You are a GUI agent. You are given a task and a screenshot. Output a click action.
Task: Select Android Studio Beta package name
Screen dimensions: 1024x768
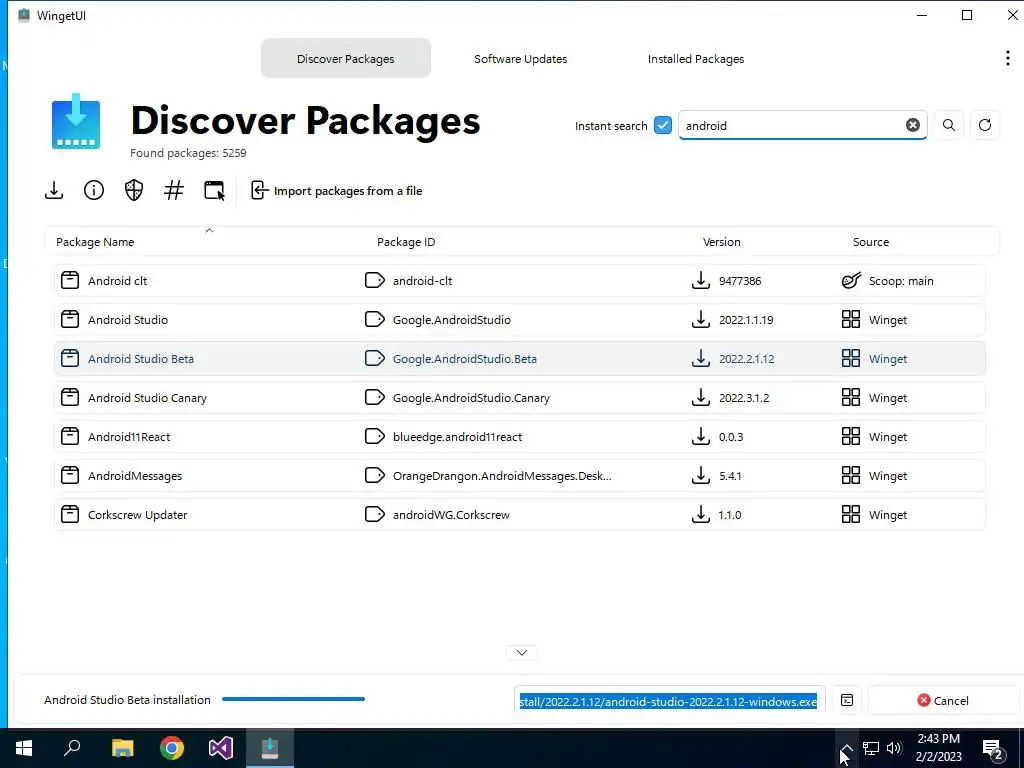tap(141, 359)
